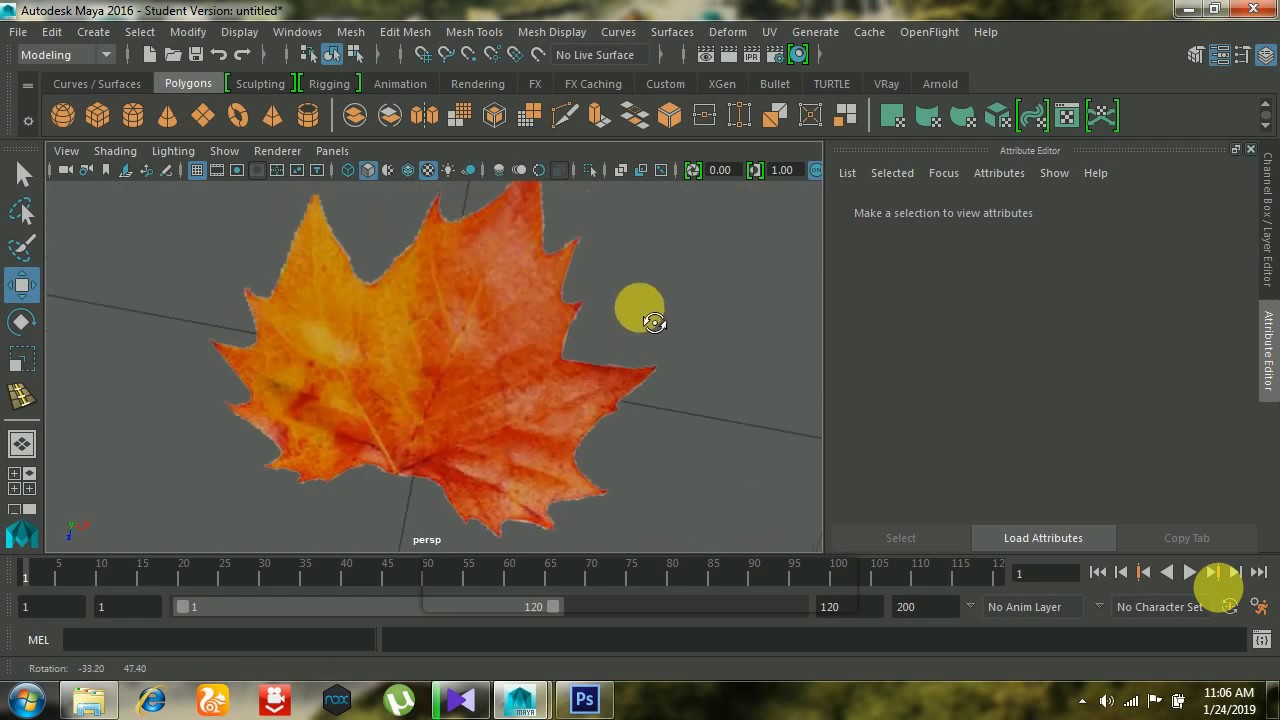Open uTorrent from the taskbar
Viewport: 1280px width, 720px height.
click(x=399, y=700)
